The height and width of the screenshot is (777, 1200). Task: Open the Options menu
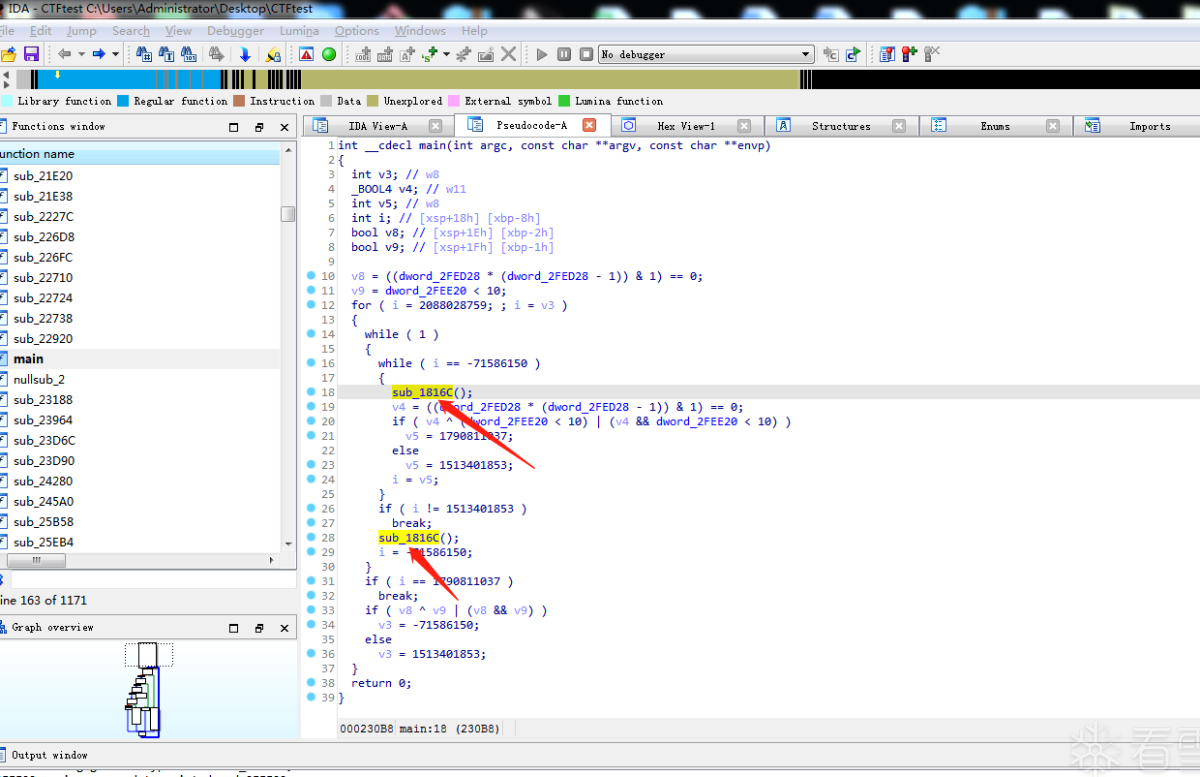357,30
